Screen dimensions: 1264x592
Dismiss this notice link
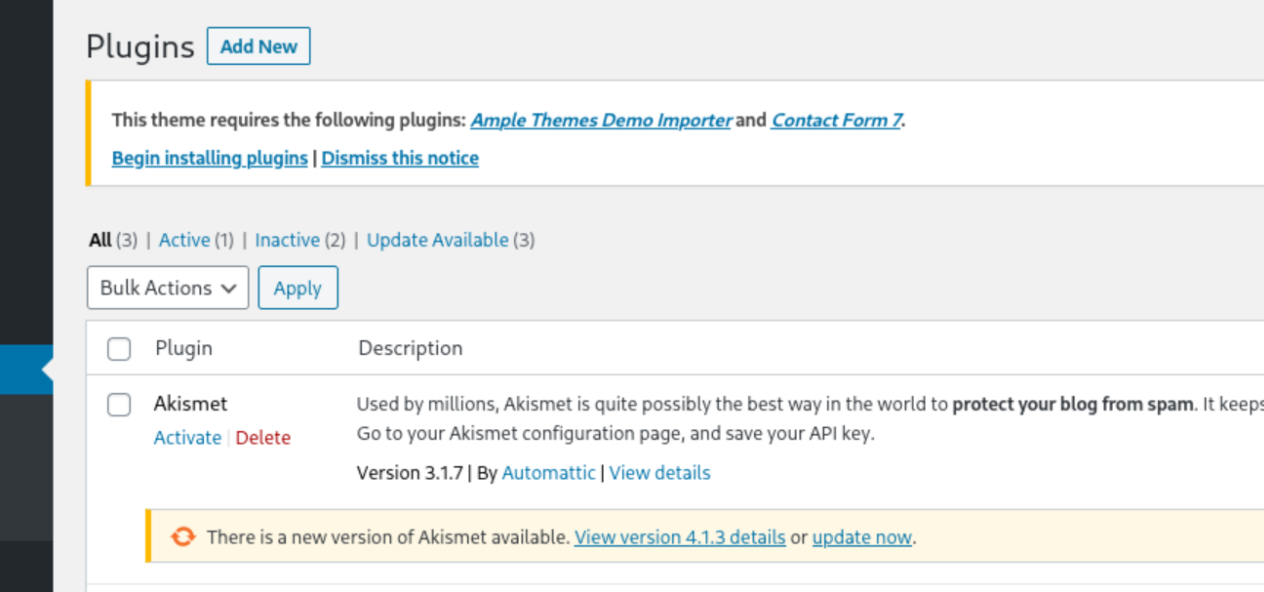coord(400,158)
